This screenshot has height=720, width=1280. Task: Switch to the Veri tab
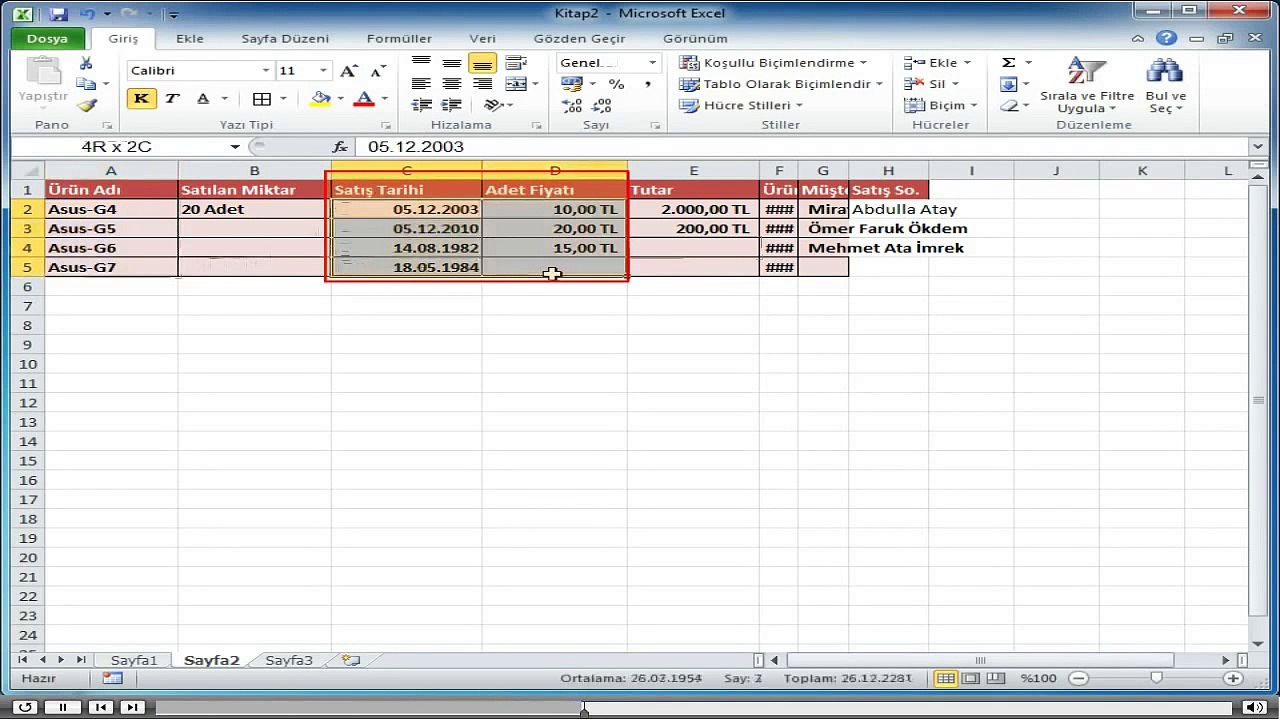483,39
